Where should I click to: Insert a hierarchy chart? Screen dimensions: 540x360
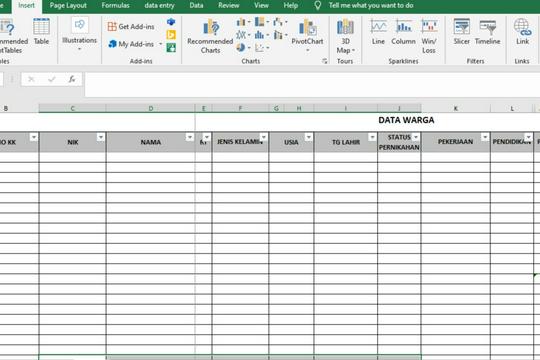point(262,22)
